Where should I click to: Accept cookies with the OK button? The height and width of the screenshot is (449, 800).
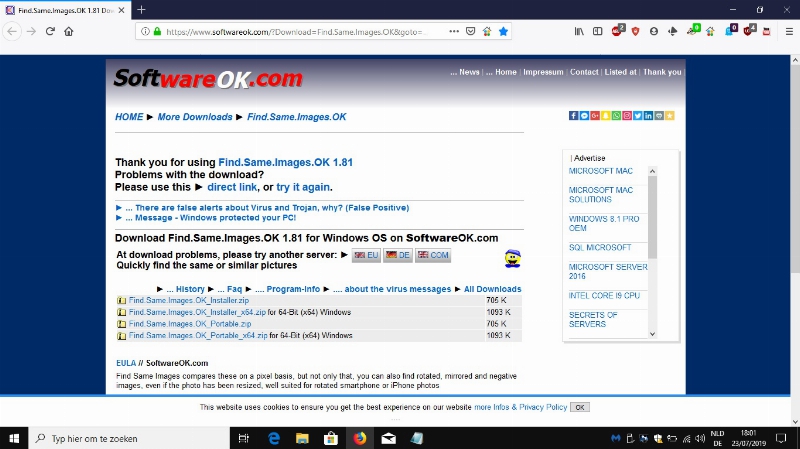(x=580, y=407)
